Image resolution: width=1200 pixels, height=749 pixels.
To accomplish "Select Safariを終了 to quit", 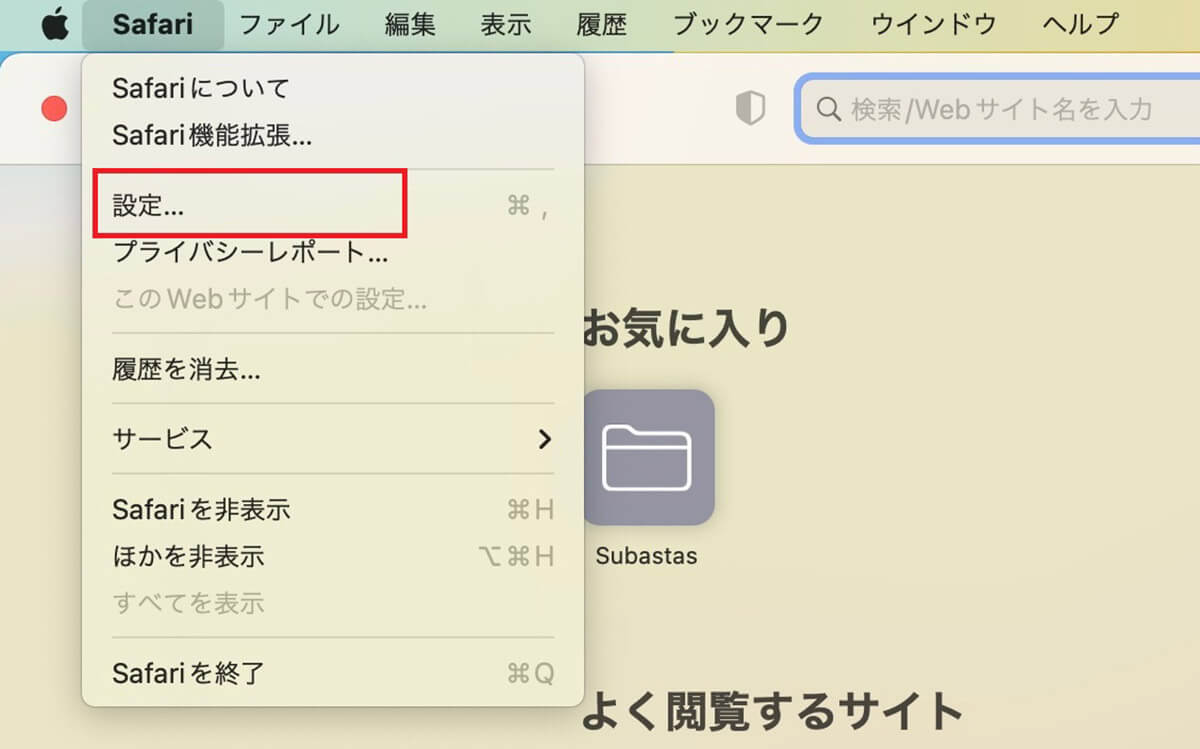I will click(x=333, y=673).
